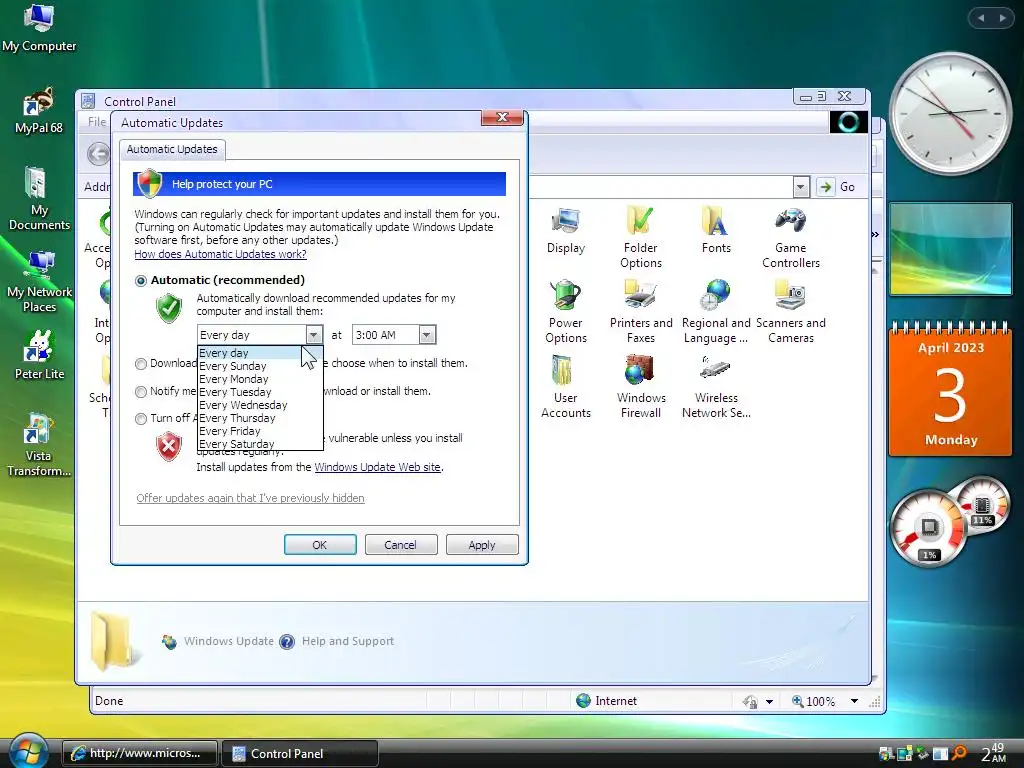
Task: Click OK in Automatic Updates dialog
Action: click(x=320, y=545)
